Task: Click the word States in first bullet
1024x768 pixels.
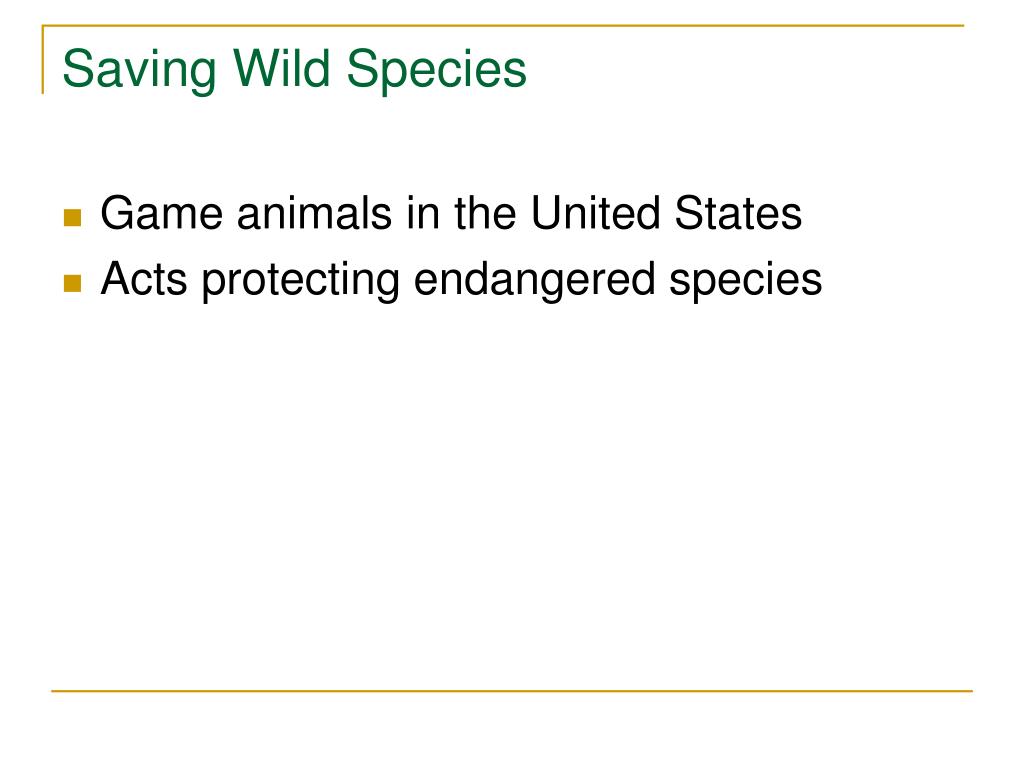Action: (739, 214)
